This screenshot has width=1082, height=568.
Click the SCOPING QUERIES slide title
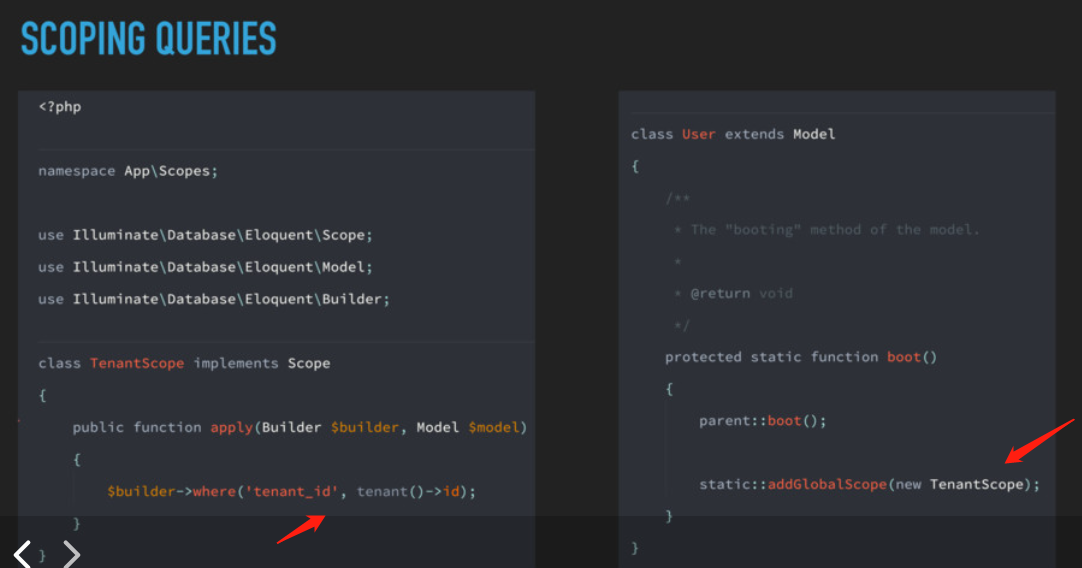148,39
